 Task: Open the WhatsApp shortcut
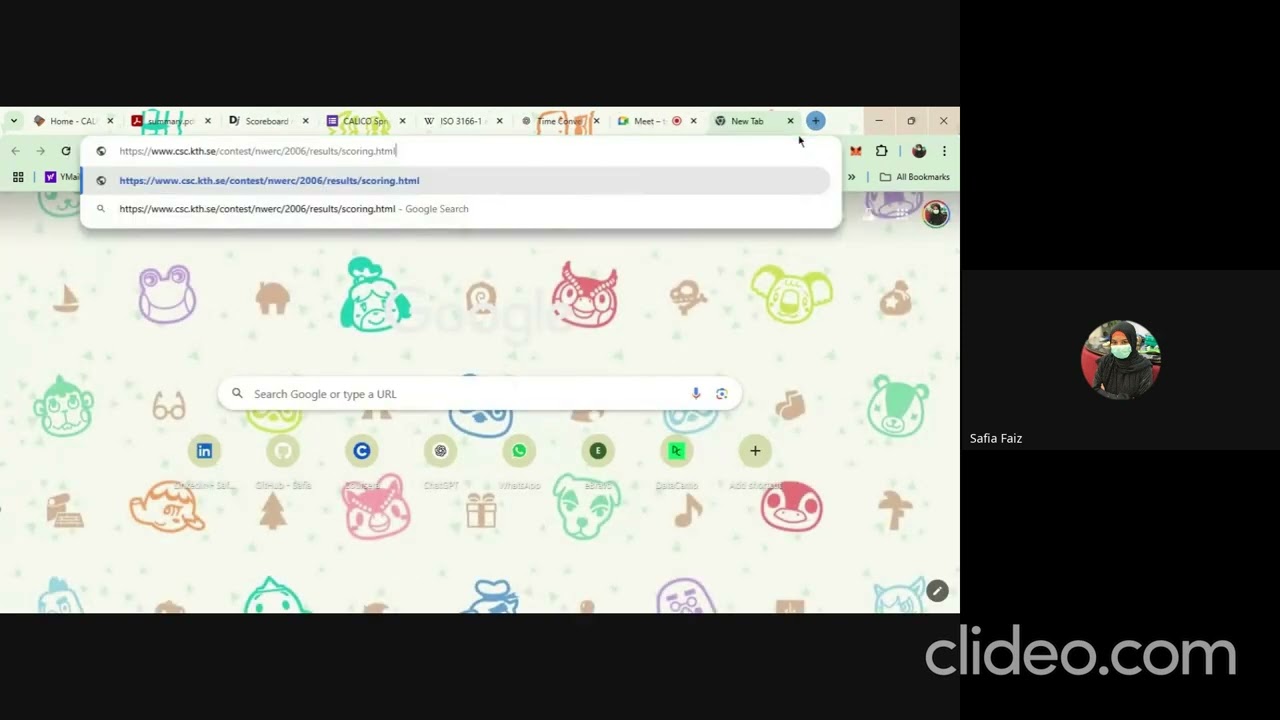[519, 451]
